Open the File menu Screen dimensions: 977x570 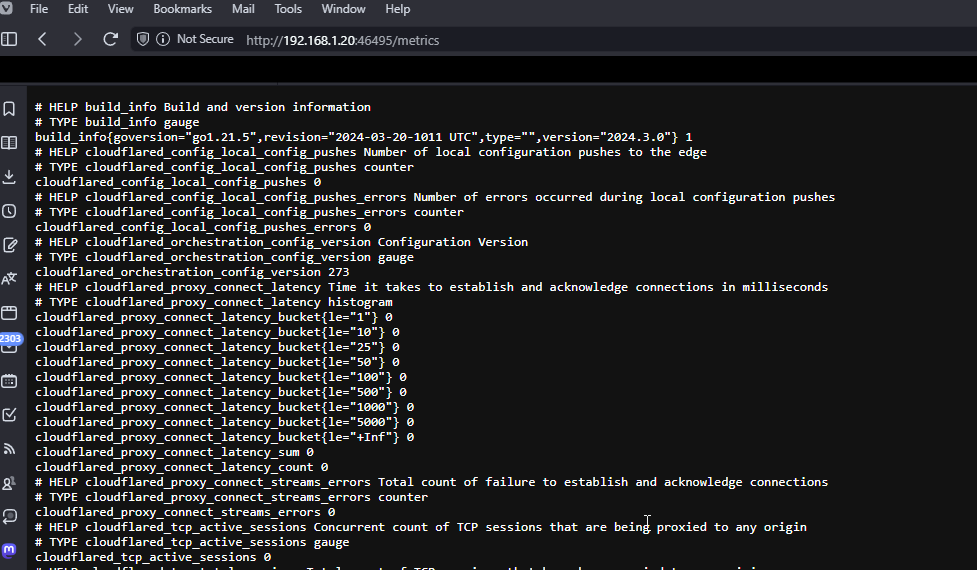[39, 9]
